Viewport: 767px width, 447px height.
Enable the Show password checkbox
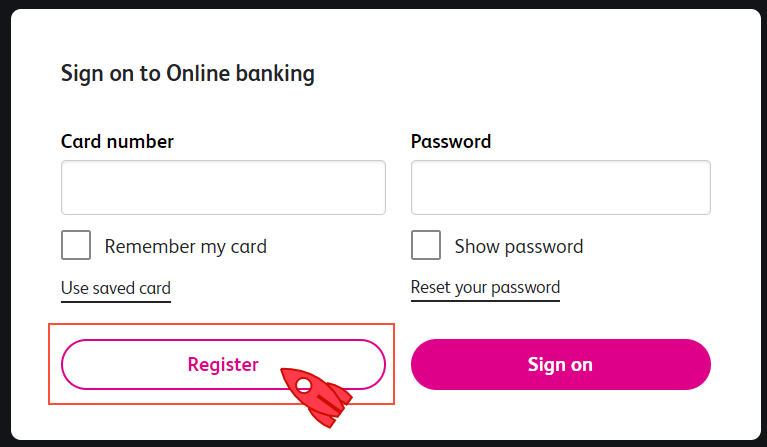click(x=426, y=246)
